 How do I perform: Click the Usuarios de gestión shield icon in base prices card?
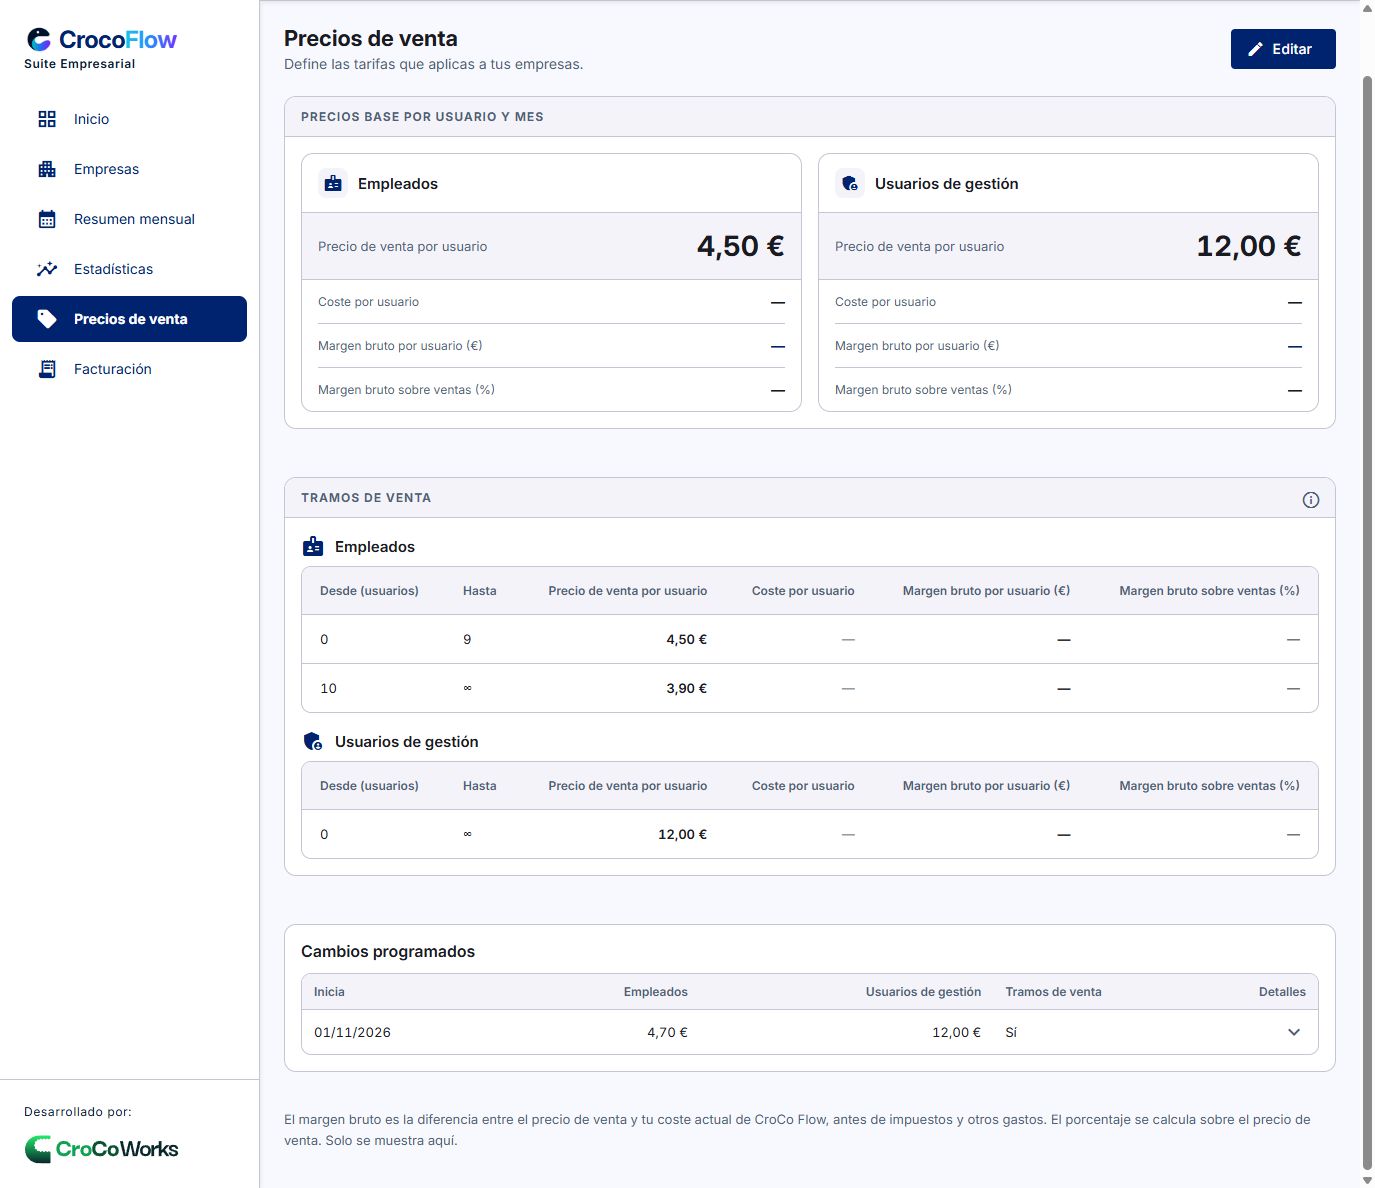coord(850,184)
